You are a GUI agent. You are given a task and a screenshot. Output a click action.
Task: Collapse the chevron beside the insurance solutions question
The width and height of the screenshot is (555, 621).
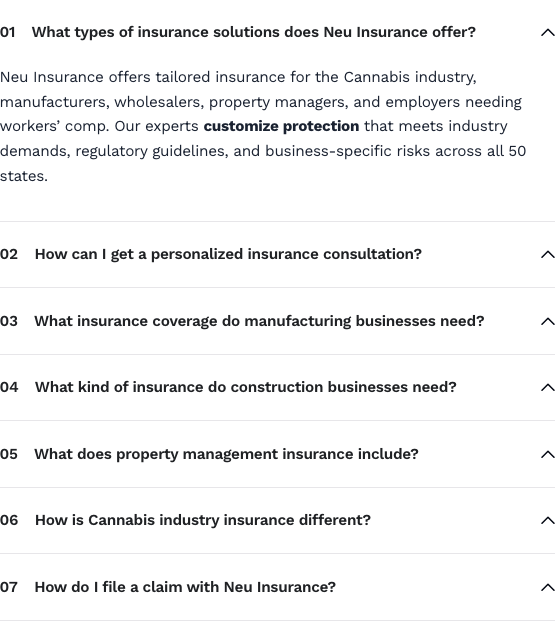pyautogui.click(x=547, y=32)
